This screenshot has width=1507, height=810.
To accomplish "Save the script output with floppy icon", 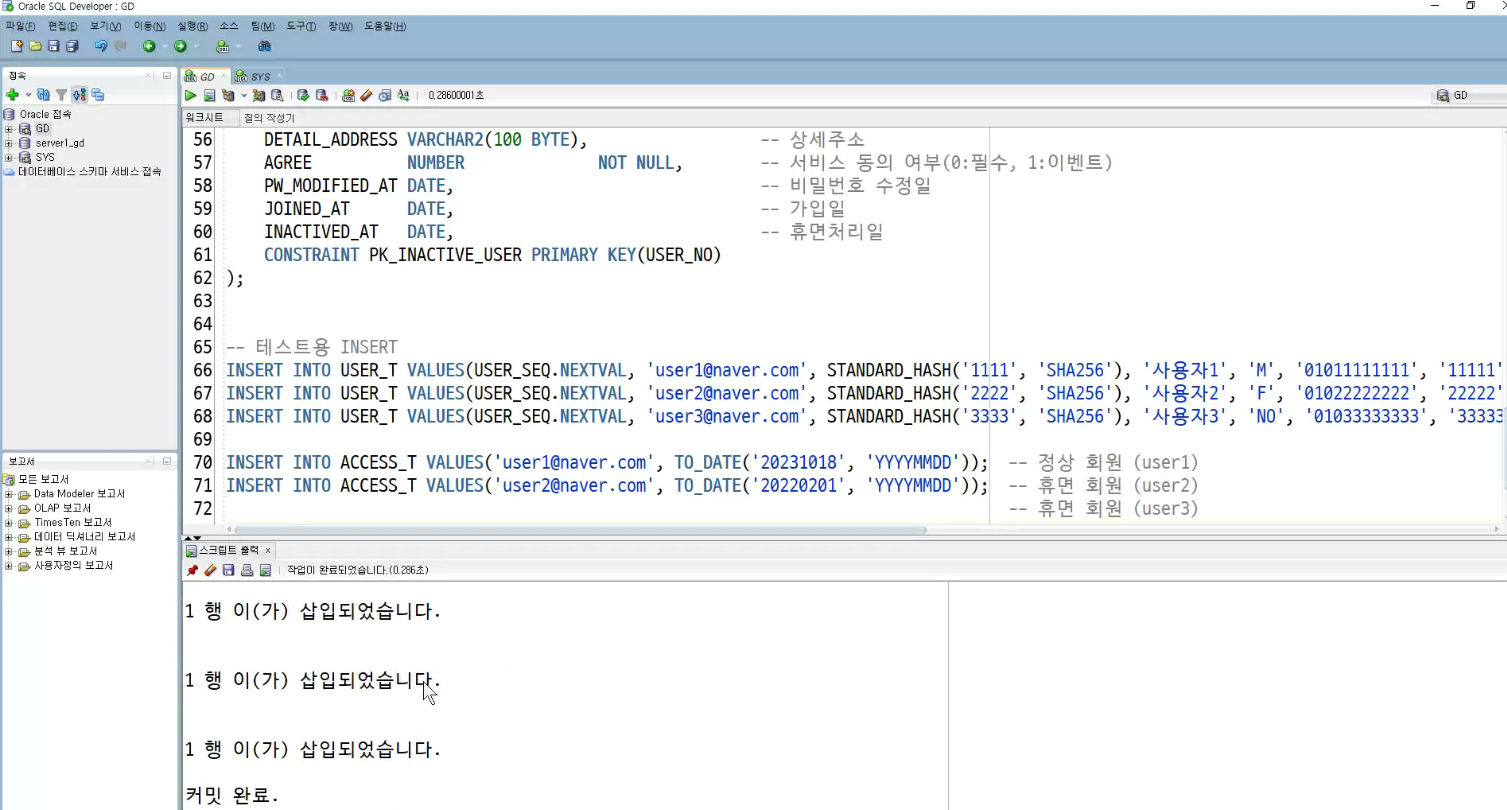I will click(228, 570).
